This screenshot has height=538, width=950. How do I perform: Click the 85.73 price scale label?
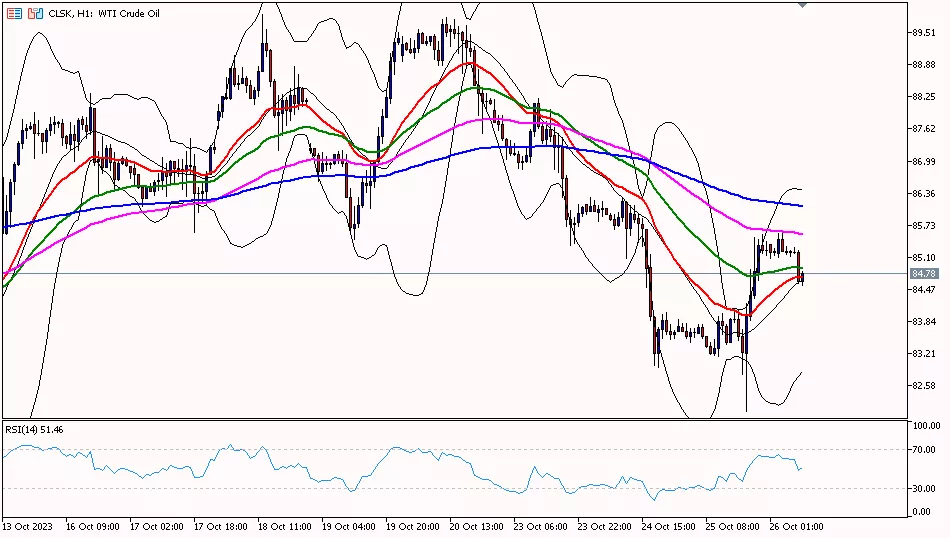click(924, 225)
